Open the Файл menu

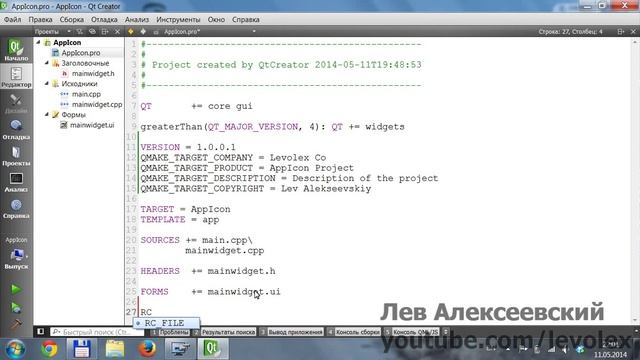[x=13, y=19]
